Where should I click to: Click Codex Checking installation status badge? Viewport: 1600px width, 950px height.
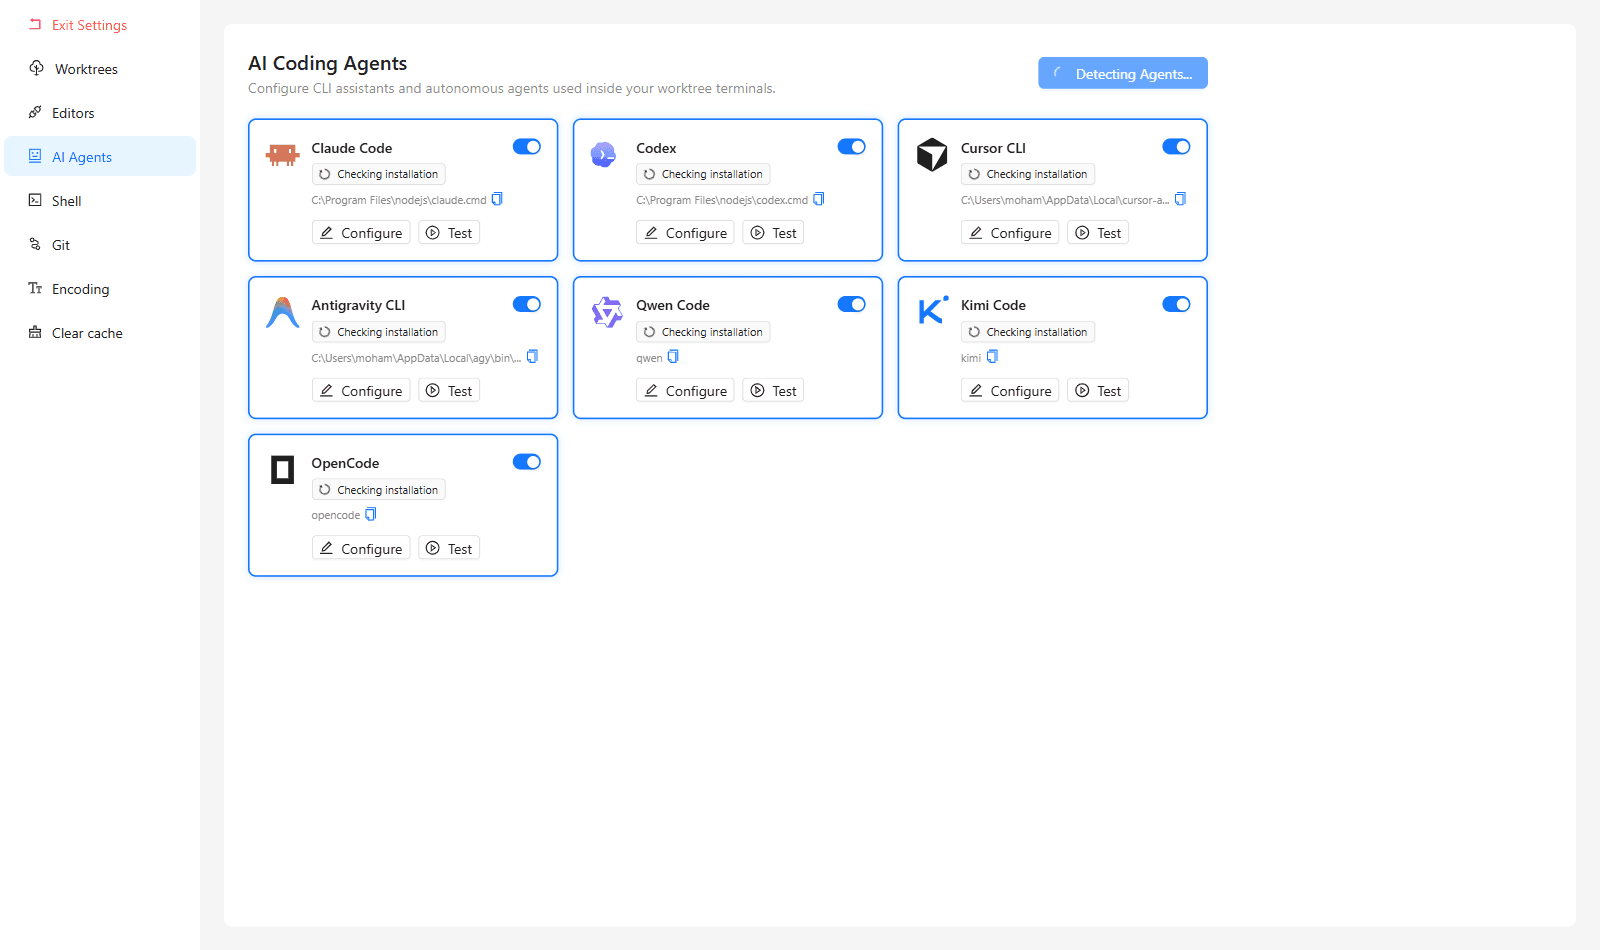point(703,174)
